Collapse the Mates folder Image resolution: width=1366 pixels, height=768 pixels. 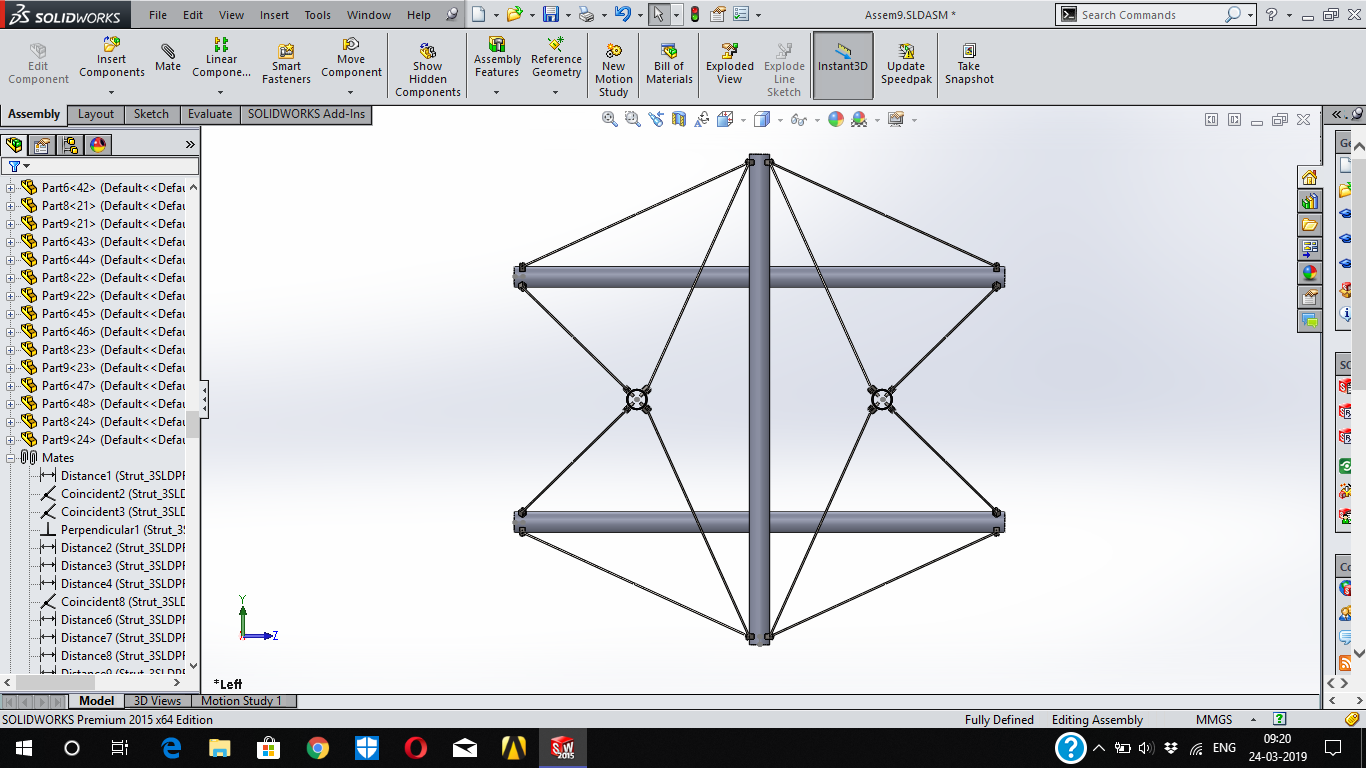click(11, 458)
